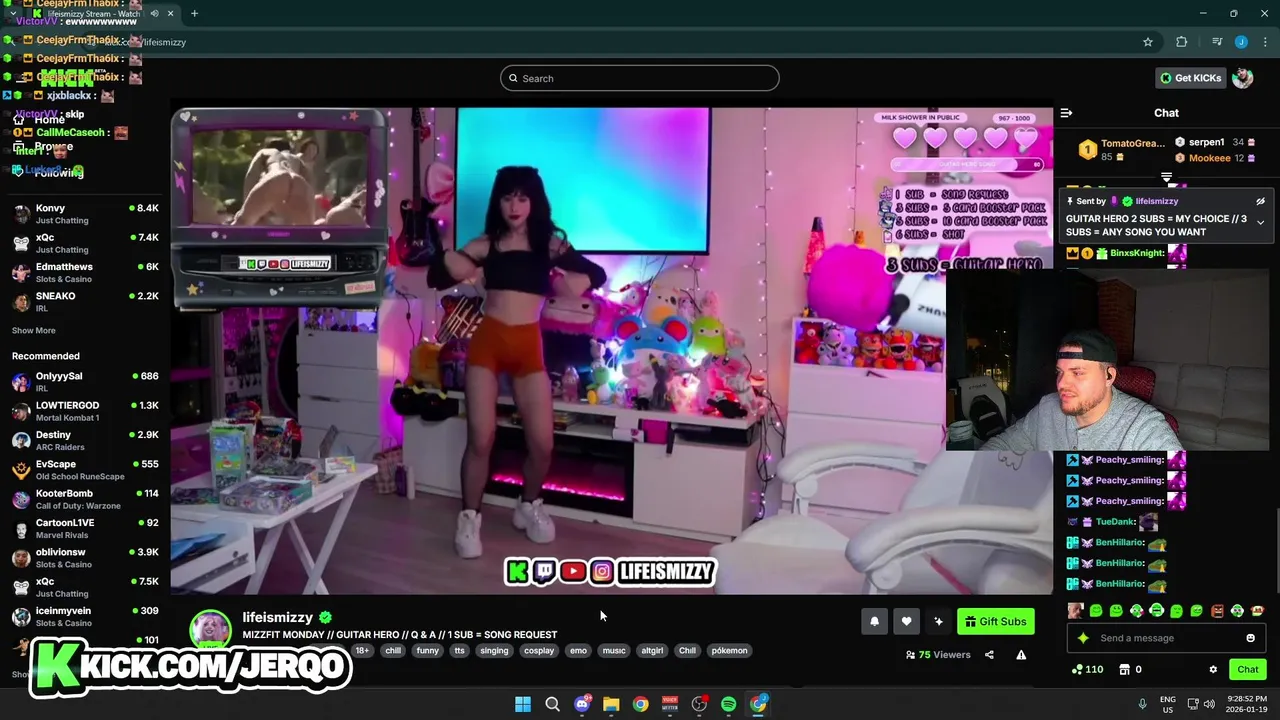This screenshot has width=1280, height=720.
Task: Select the altgirl tag
Action: pos(652,650)
